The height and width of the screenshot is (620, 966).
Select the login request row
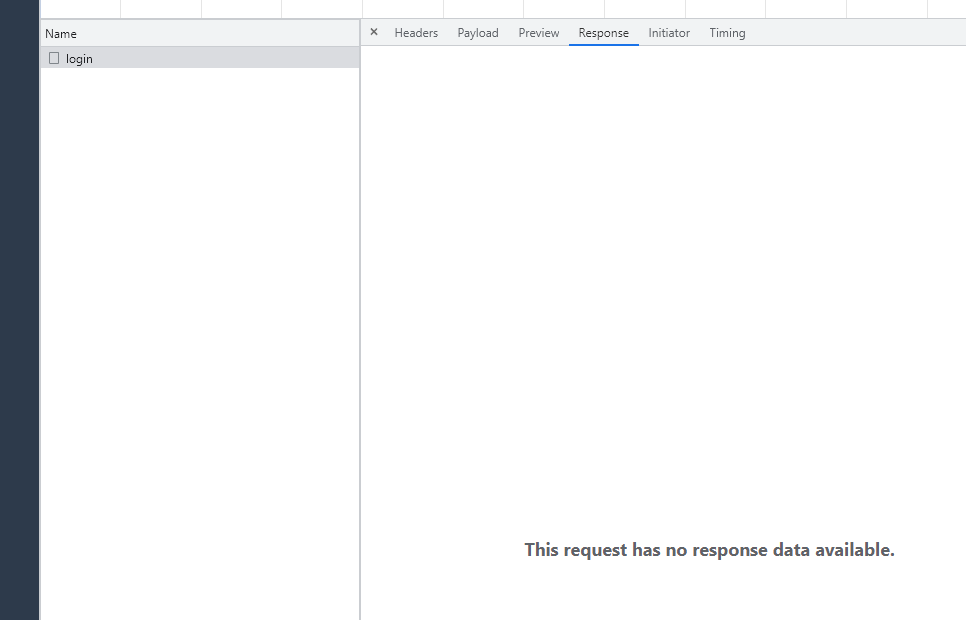click(x=200, y=58)
